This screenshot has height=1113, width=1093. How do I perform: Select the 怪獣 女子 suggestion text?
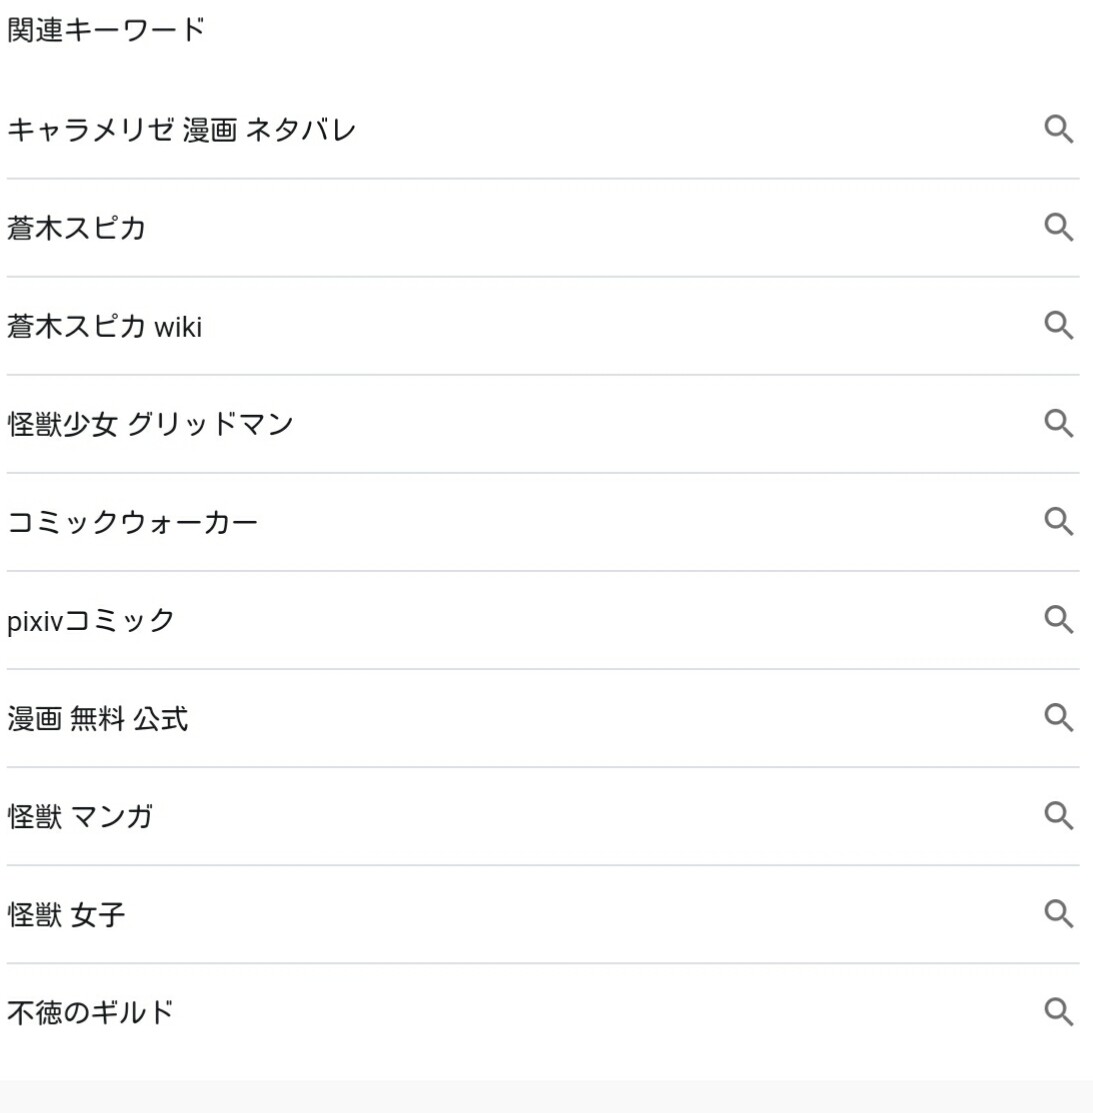coord(66,914)
